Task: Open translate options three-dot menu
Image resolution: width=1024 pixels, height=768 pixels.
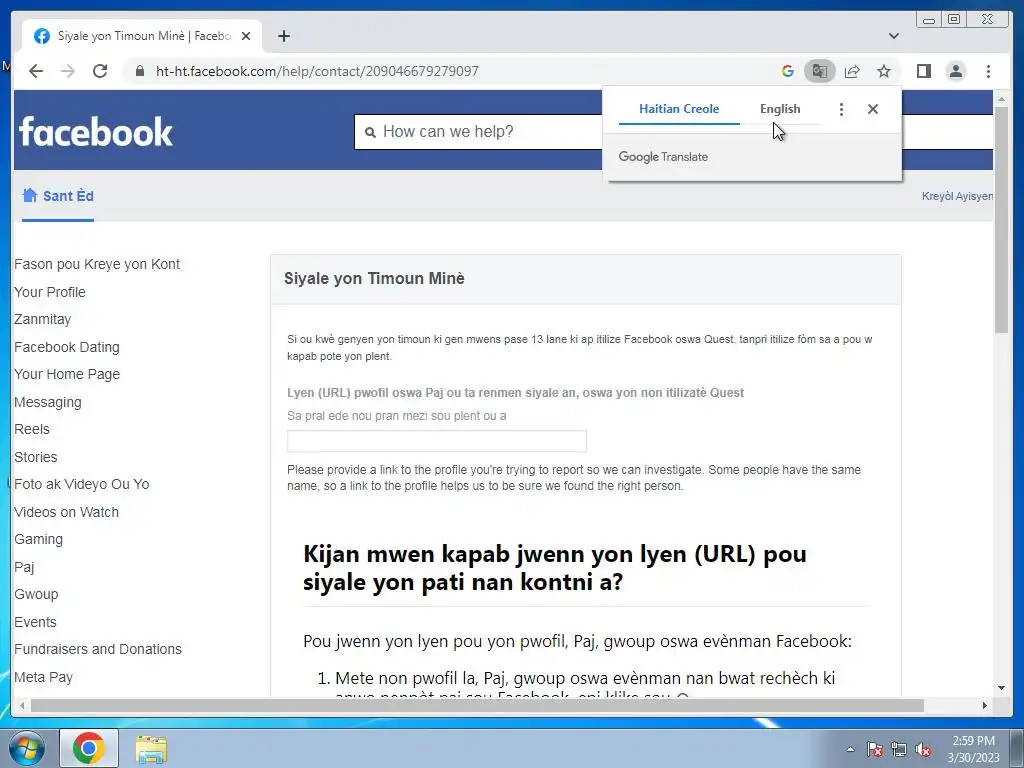Action: 841,109
